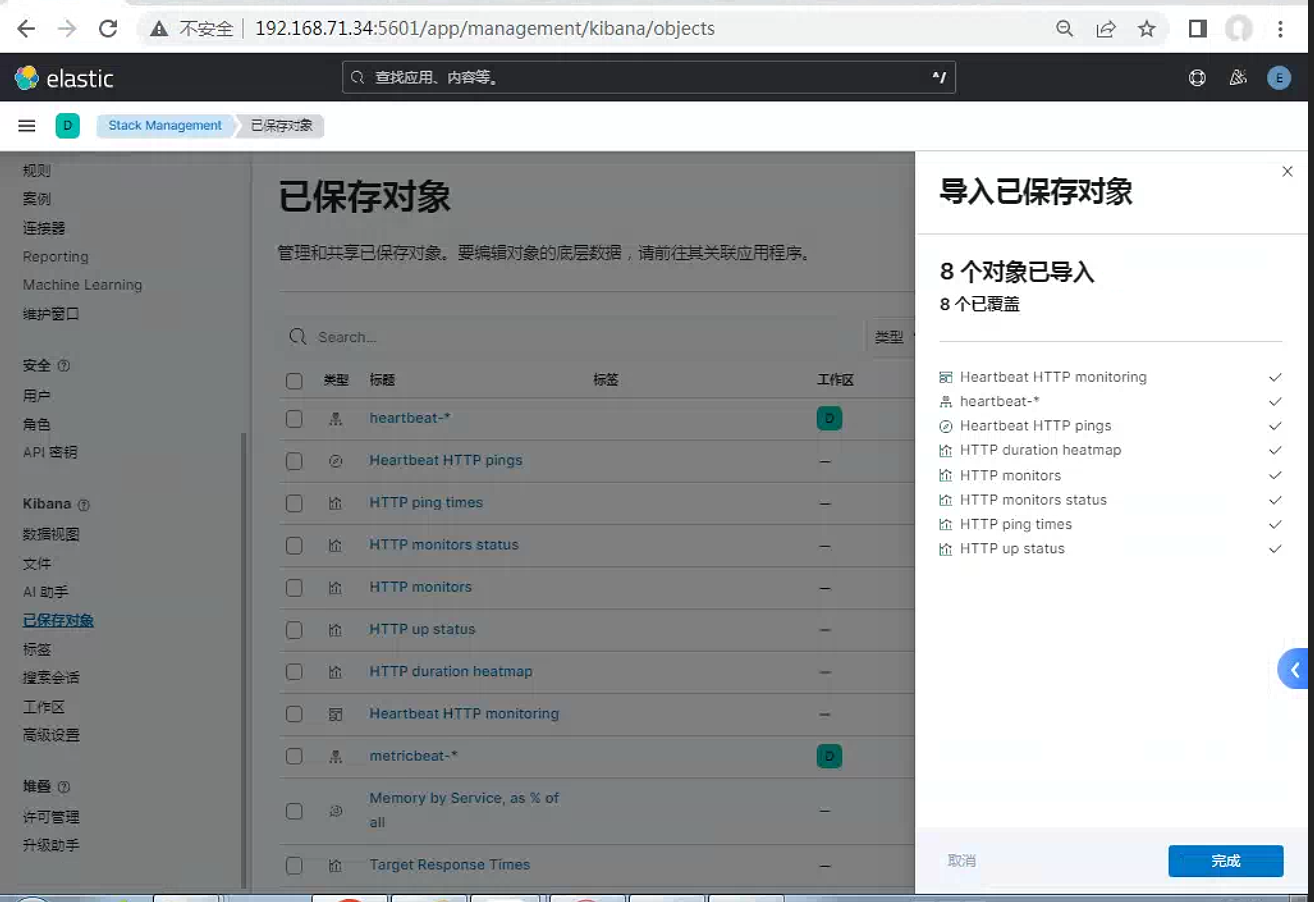Click the browser address bar URL
The image size is (1314, 902).
tap(485, 29)
